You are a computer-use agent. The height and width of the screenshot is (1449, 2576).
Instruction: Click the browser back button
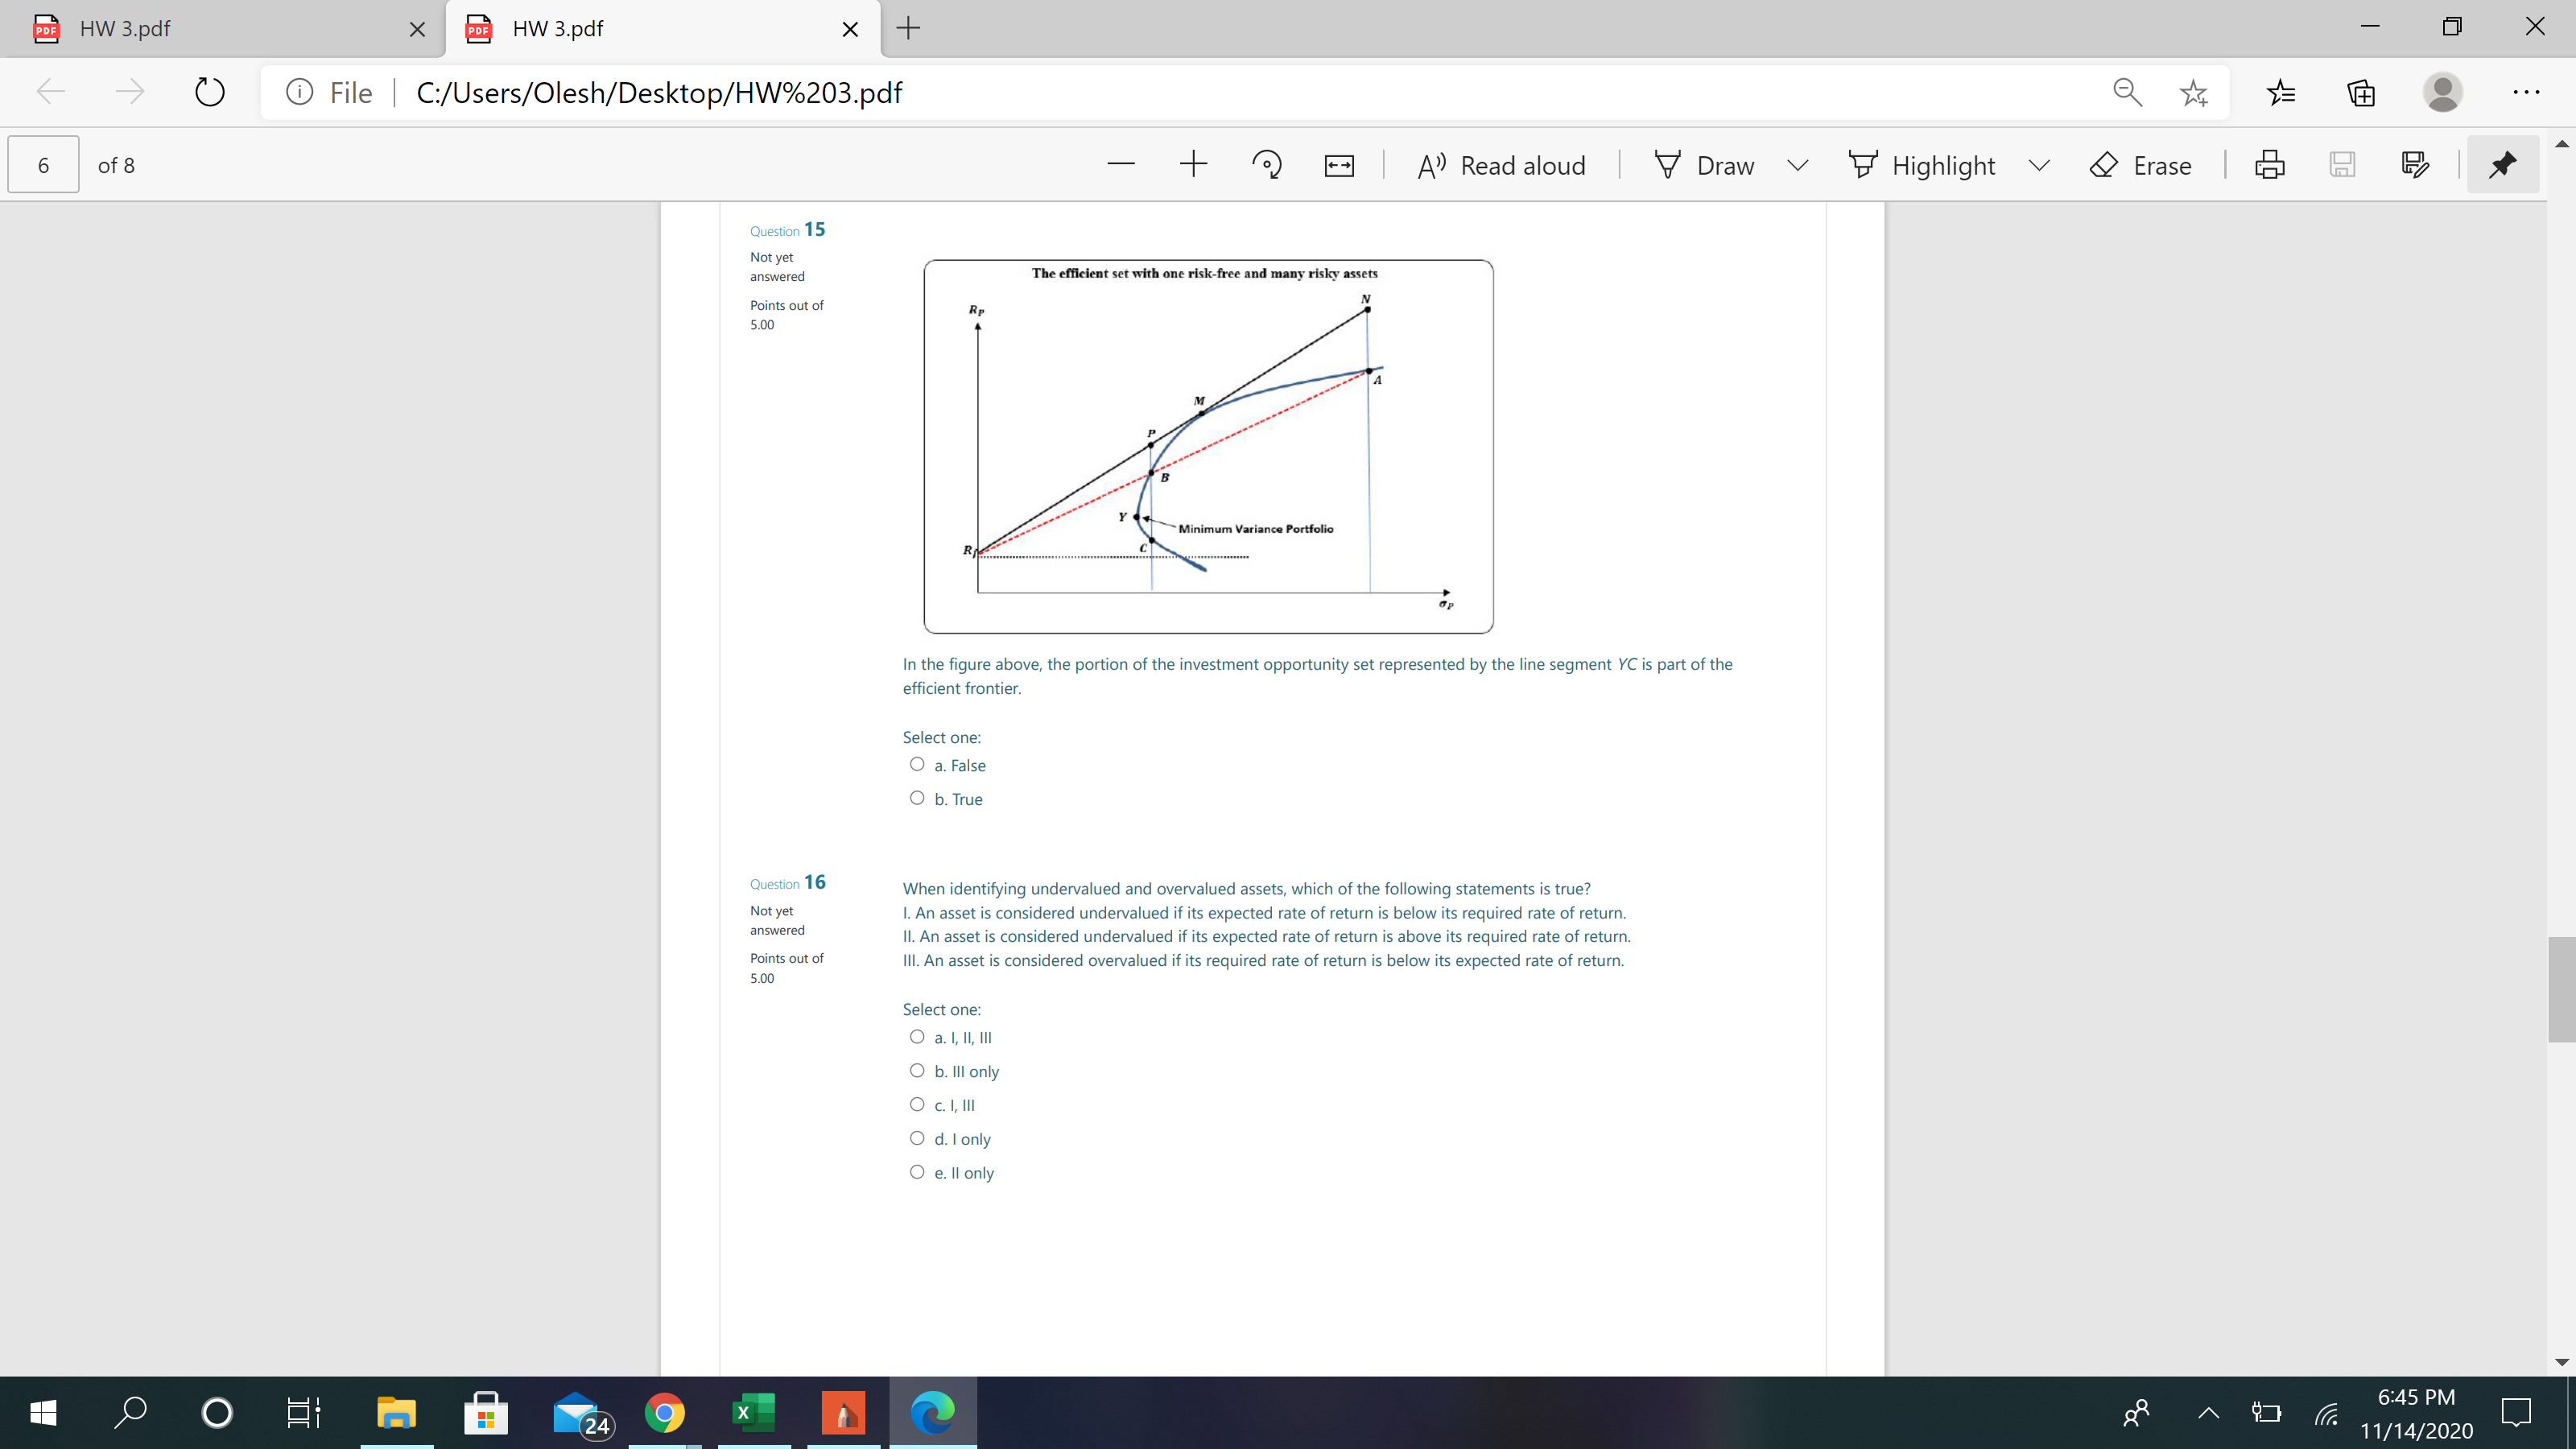49,92
